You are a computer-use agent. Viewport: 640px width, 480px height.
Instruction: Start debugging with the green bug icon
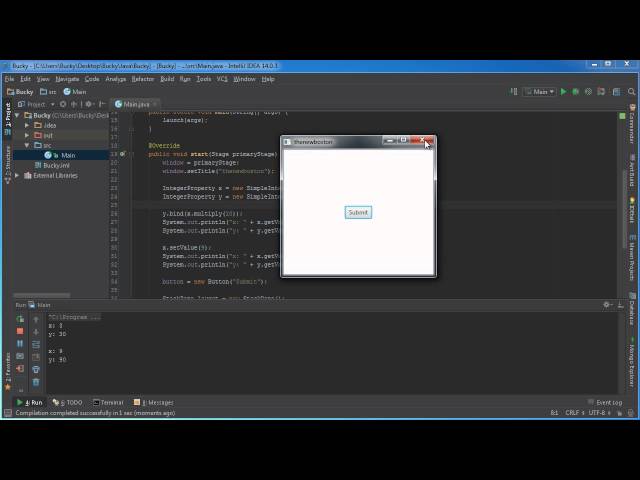pos(576,92)
